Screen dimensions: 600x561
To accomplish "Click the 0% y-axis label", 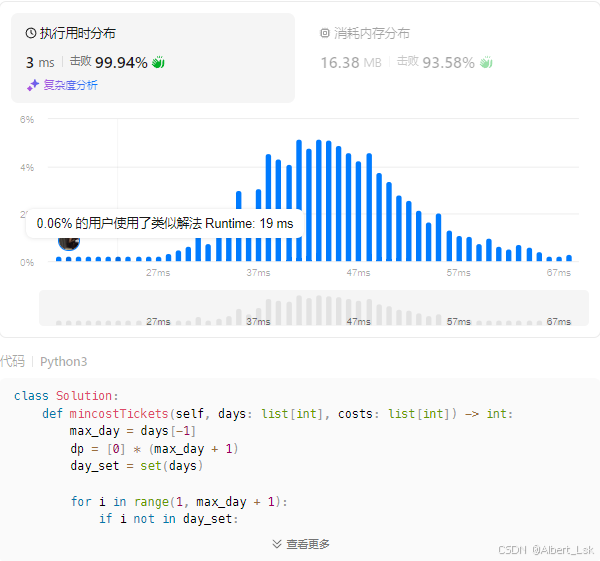I will click(27, 263).
